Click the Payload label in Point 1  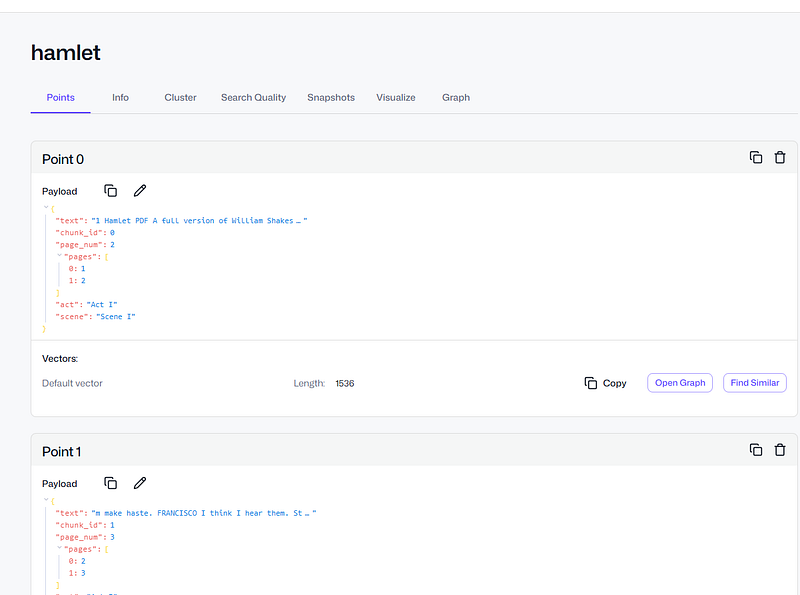[x=59, y=484]
